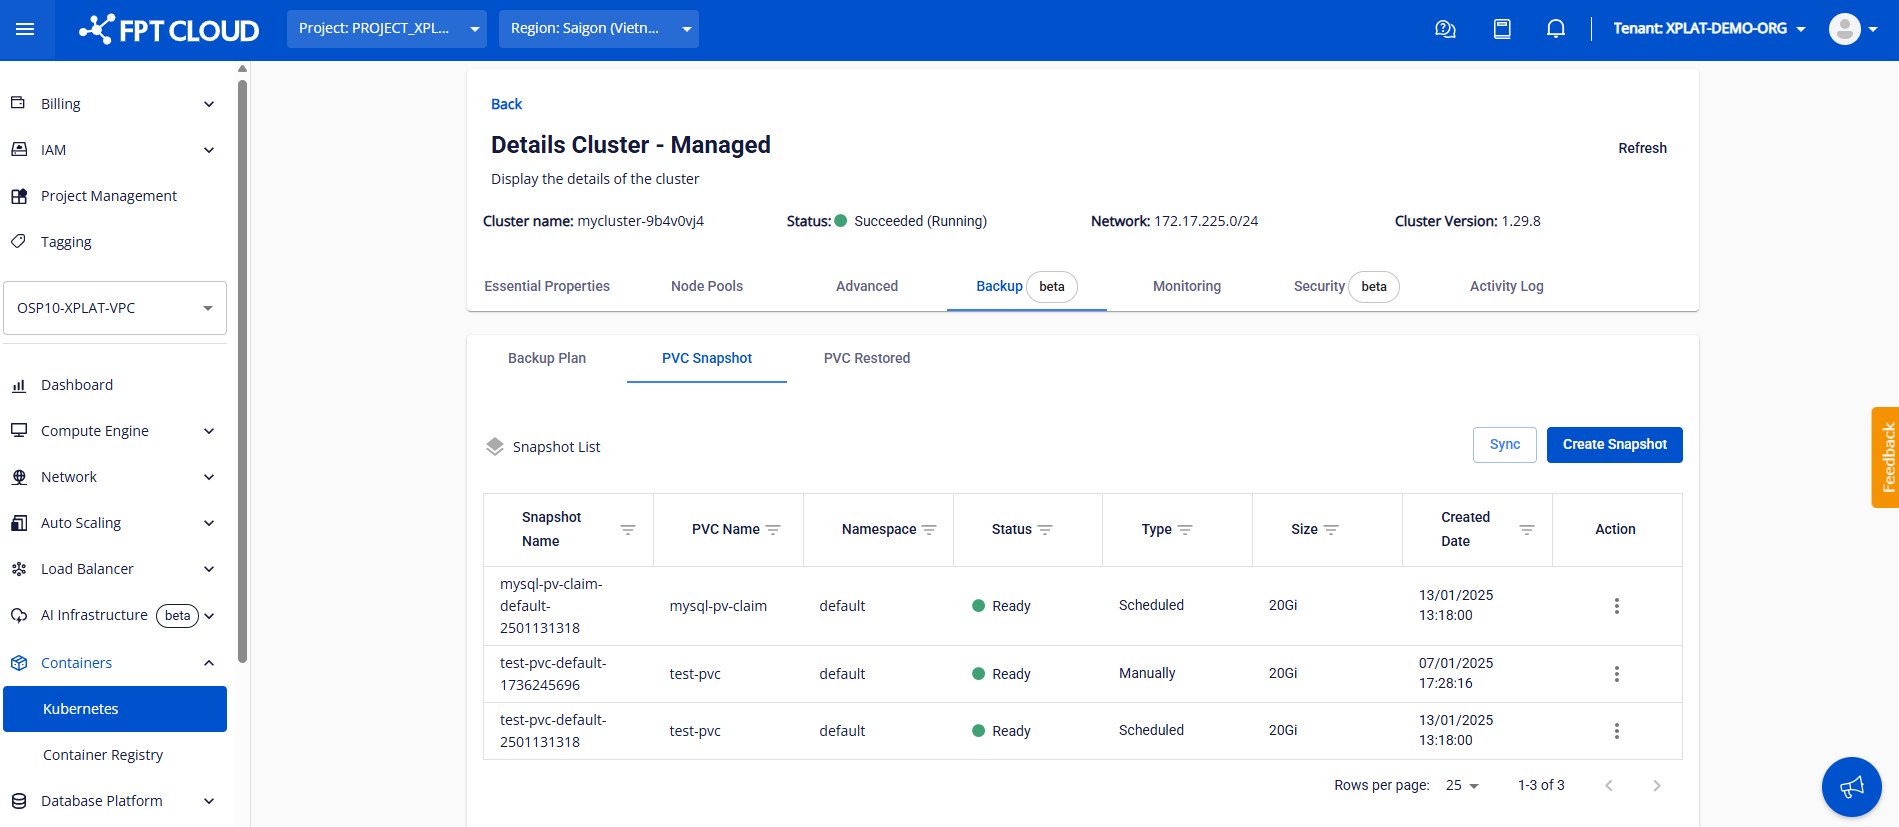Image resolution: width=1899 pixels, height=827 pixels.
Task: Click the Back link
Action: tap(506, 104)
